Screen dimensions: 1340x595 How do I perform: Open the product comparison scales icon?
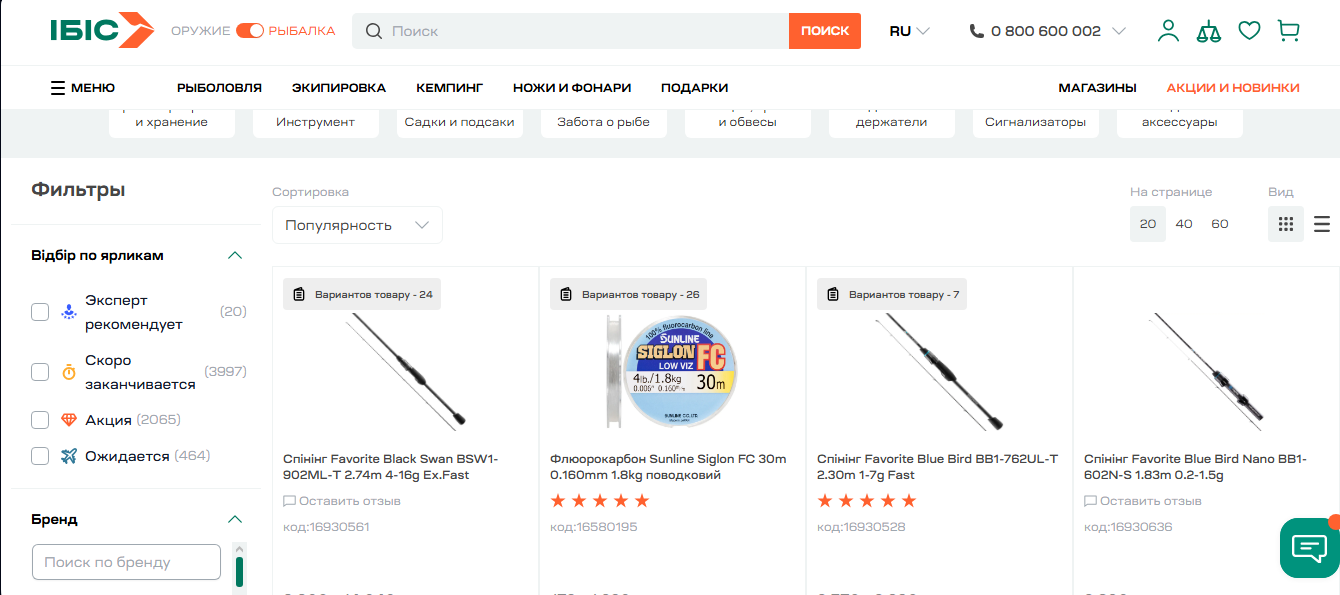1209,31
